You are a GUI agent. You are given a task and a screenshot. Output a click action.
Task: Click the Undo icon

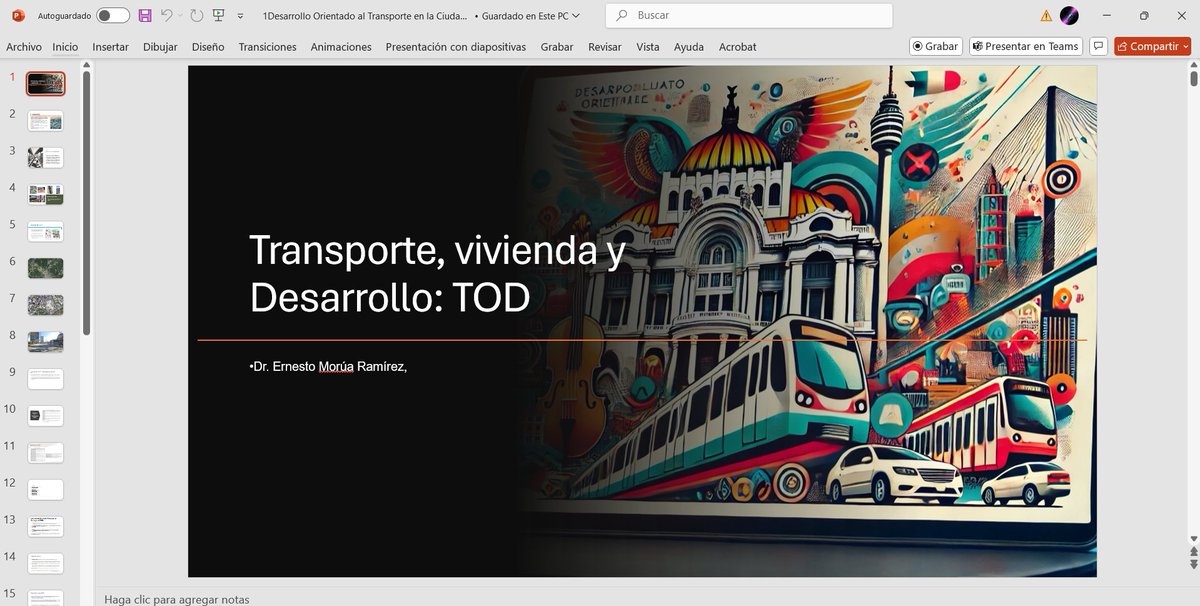[165, 15]
